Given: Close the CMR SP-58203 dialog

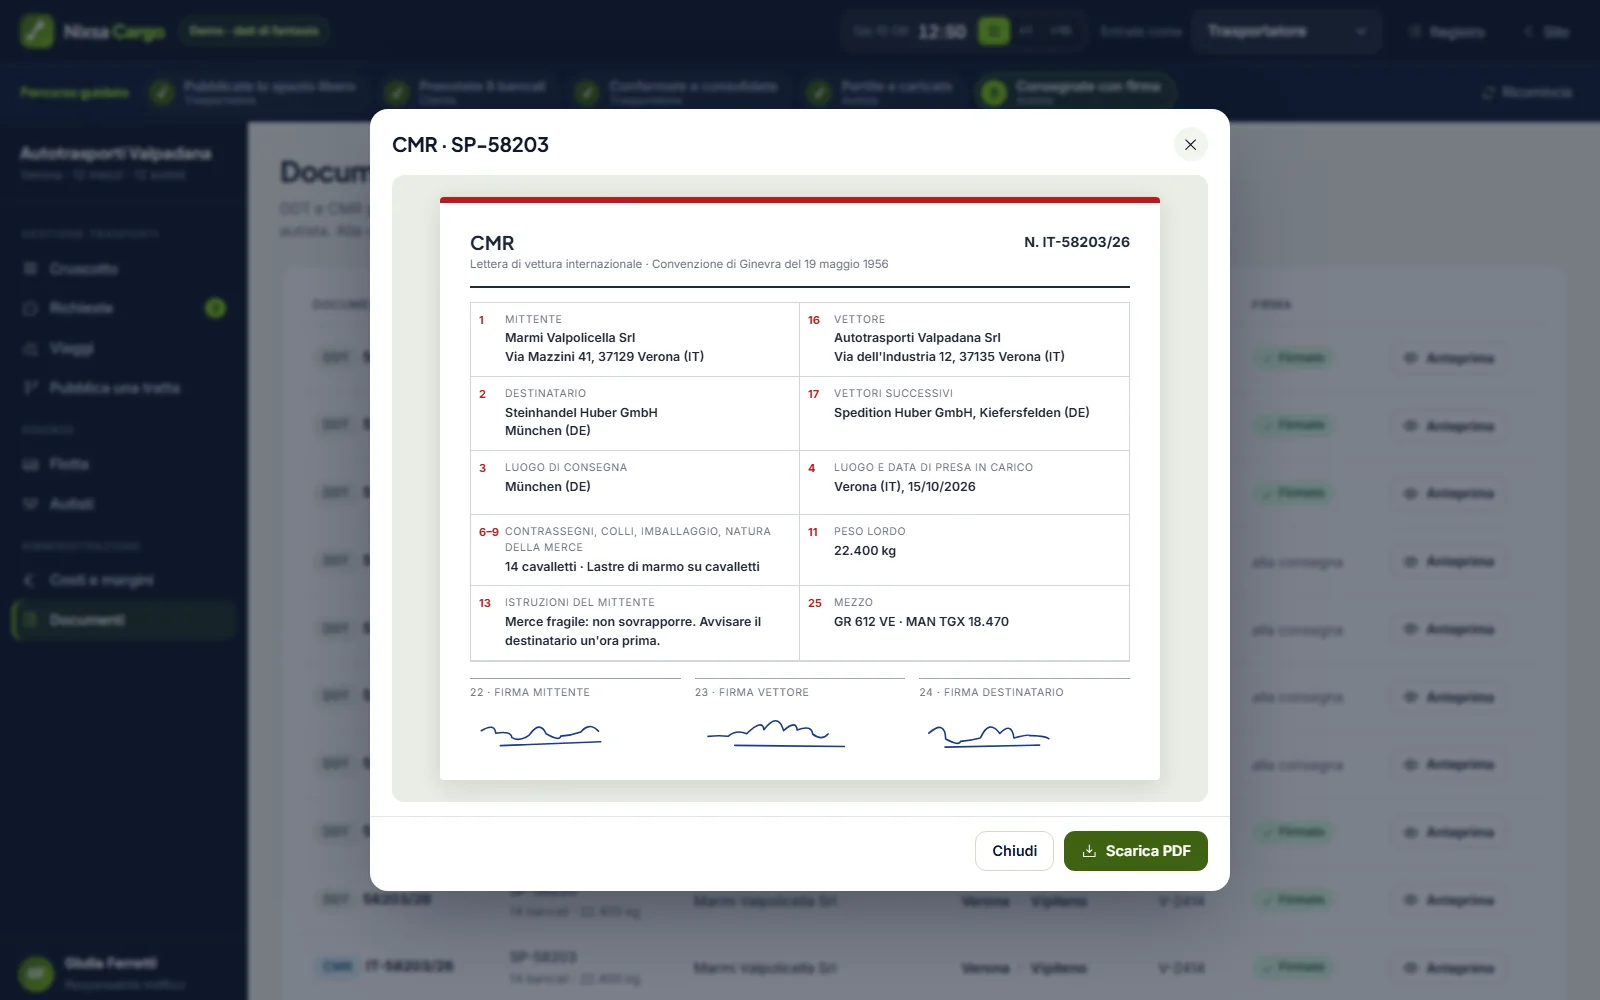Looking at the screenshot, I should click(x=1190, y=145).
